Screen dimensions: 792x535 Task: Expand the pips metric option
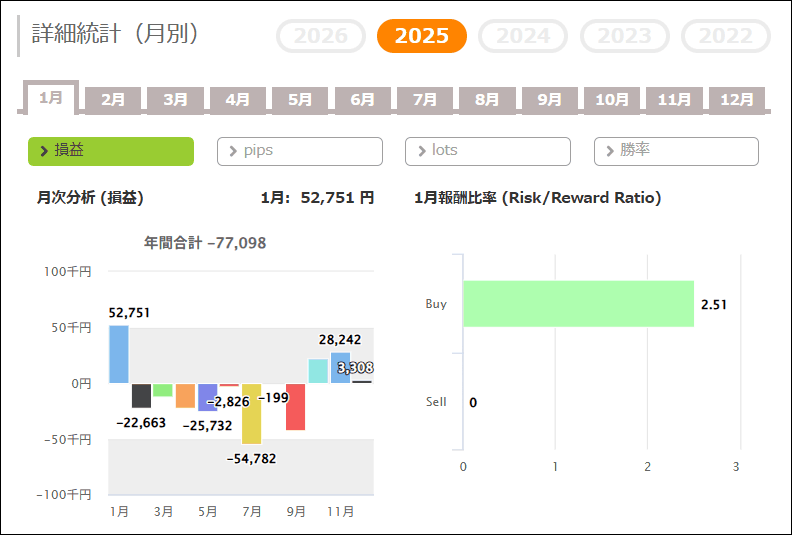coord(300,151)
